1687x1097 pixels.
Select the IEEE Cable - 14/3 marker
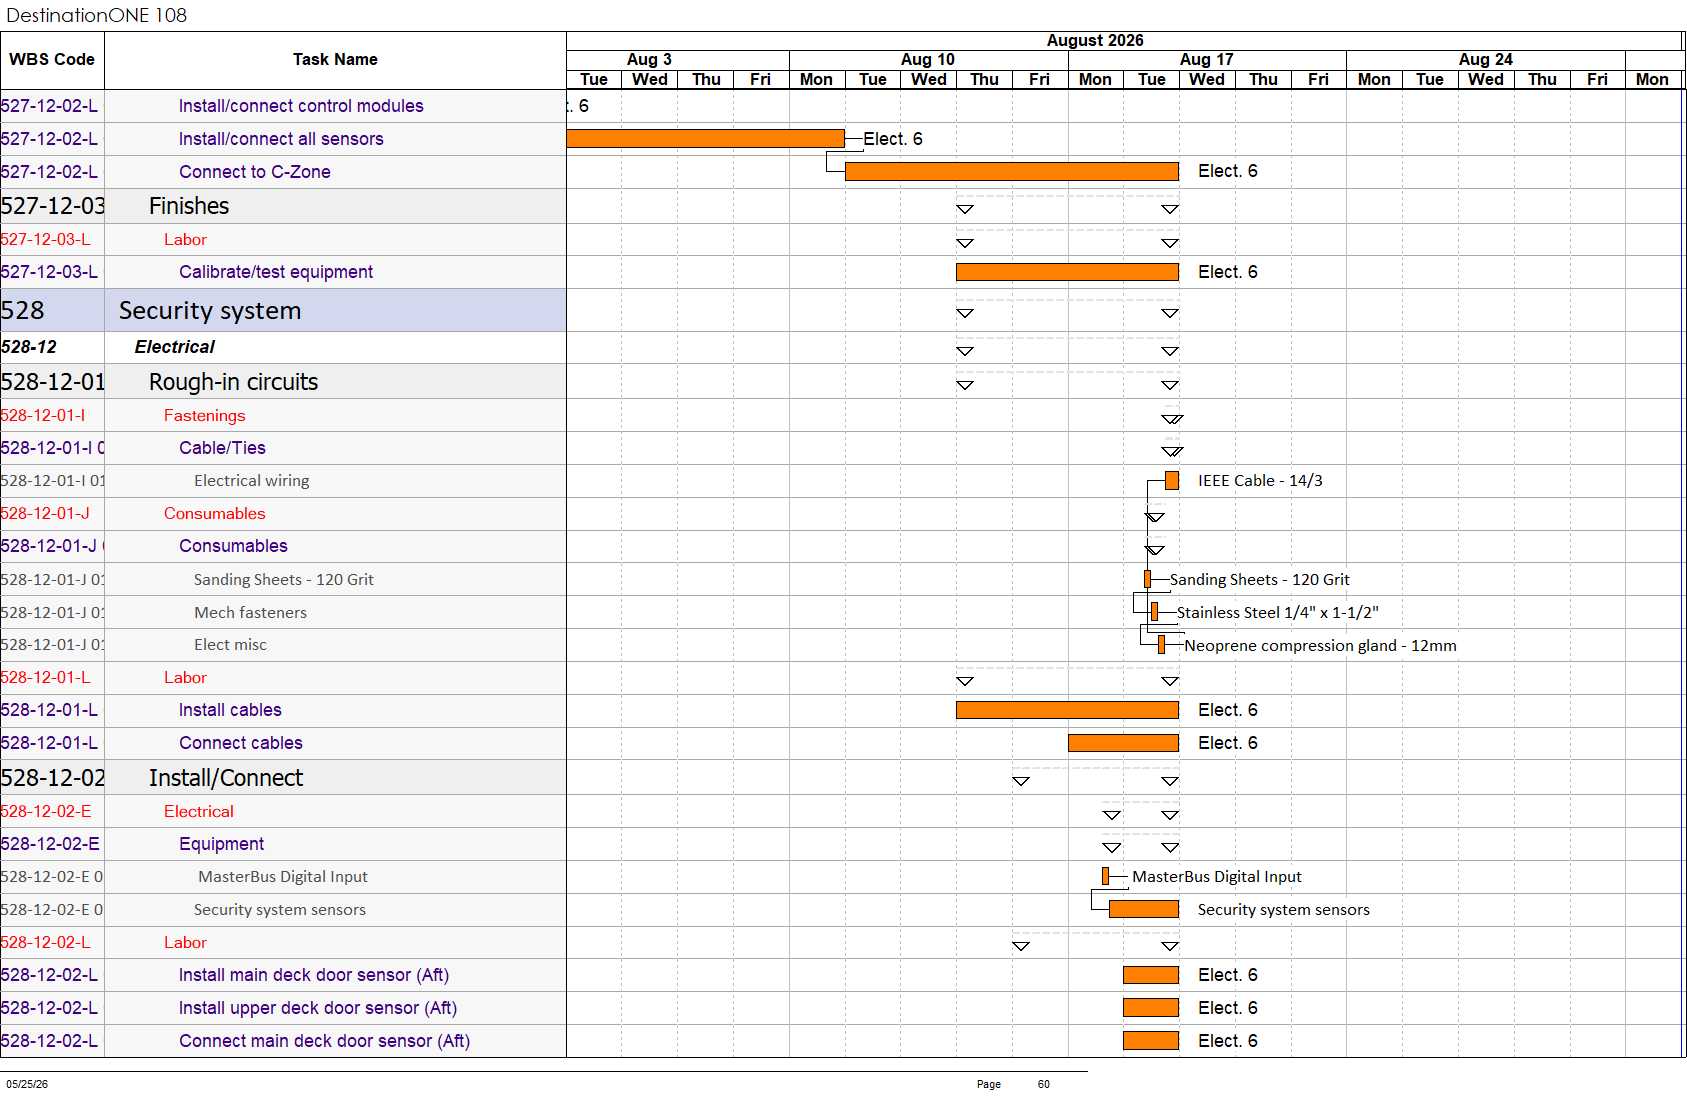coord(1172,481)
